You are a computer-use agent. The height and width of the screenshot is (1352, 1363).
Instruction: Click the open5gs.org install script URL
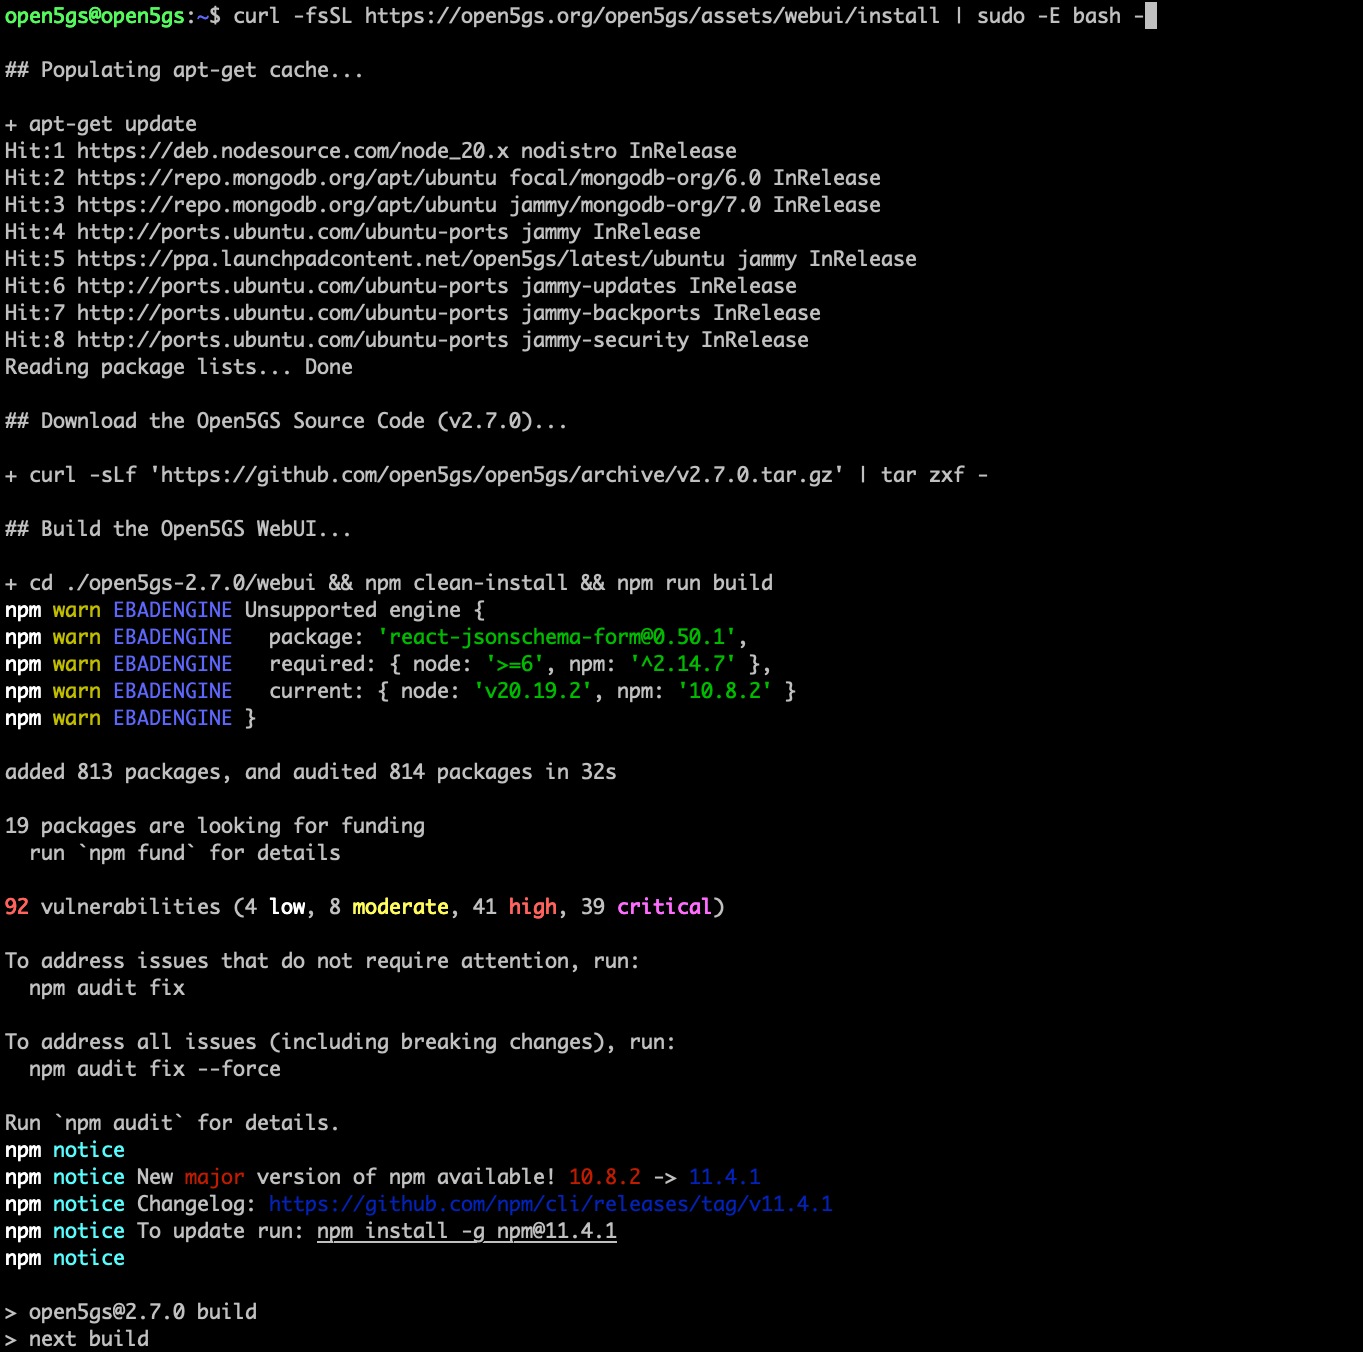(x=652, y=16)
